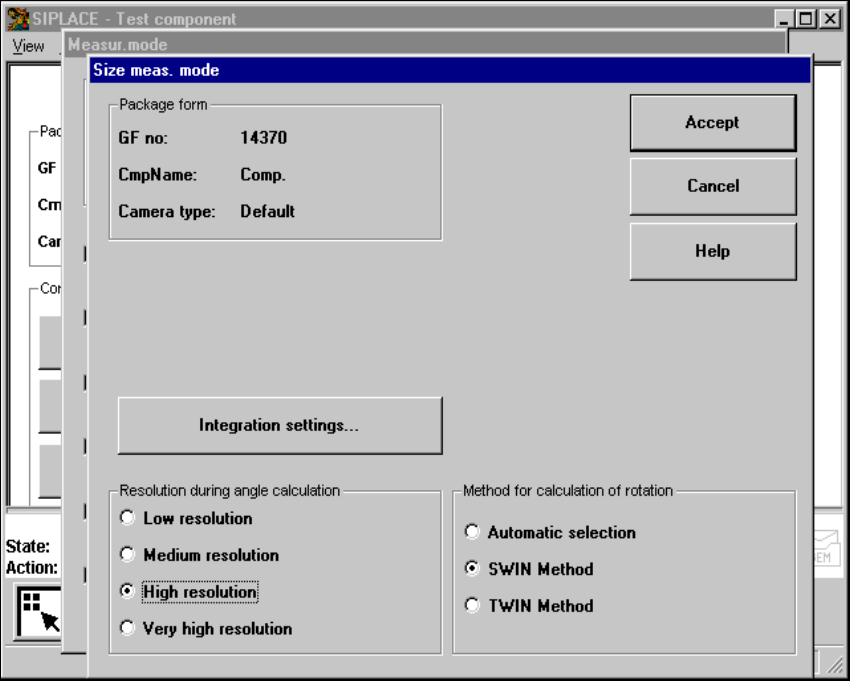Switch to TWIN Method option

click(529, 606)
